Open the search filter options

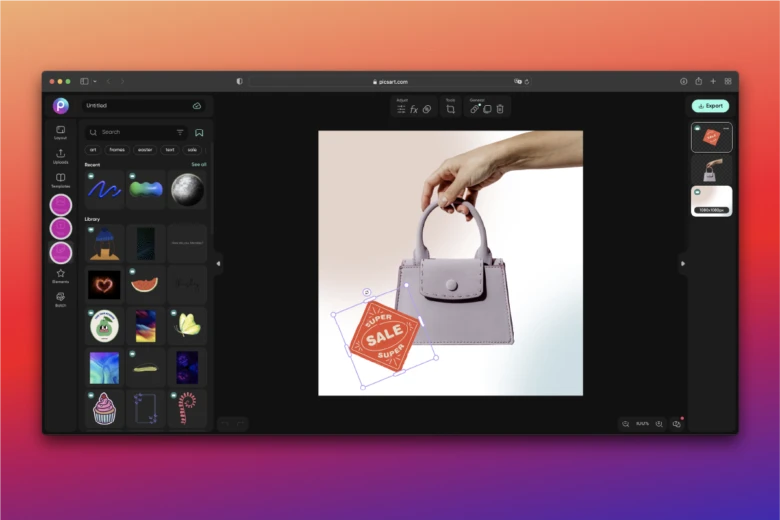click(x=180, y=132)
